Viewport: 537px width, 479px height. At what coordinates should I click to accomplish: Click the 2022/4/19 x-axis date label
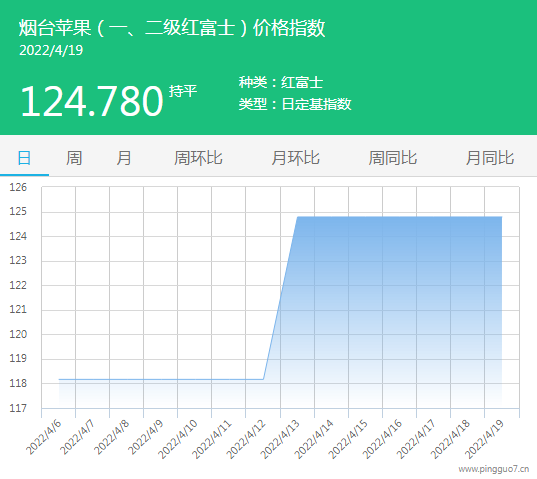(x=484, y=439)
